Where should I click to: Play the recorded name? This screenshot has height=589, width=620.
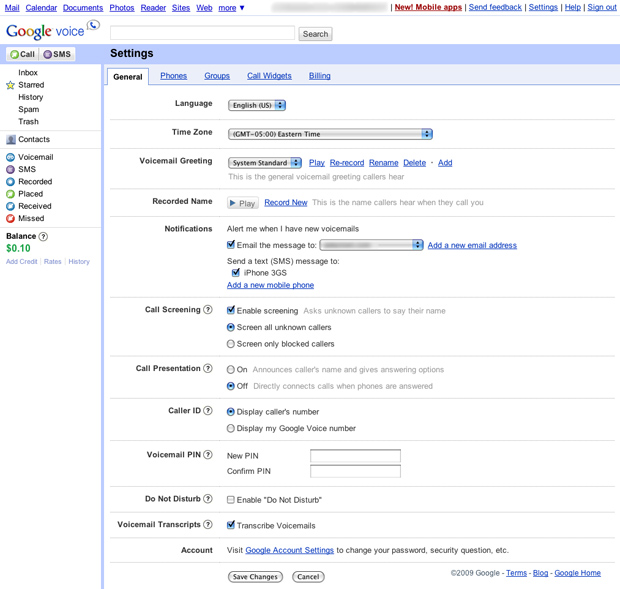coord(243,203)
